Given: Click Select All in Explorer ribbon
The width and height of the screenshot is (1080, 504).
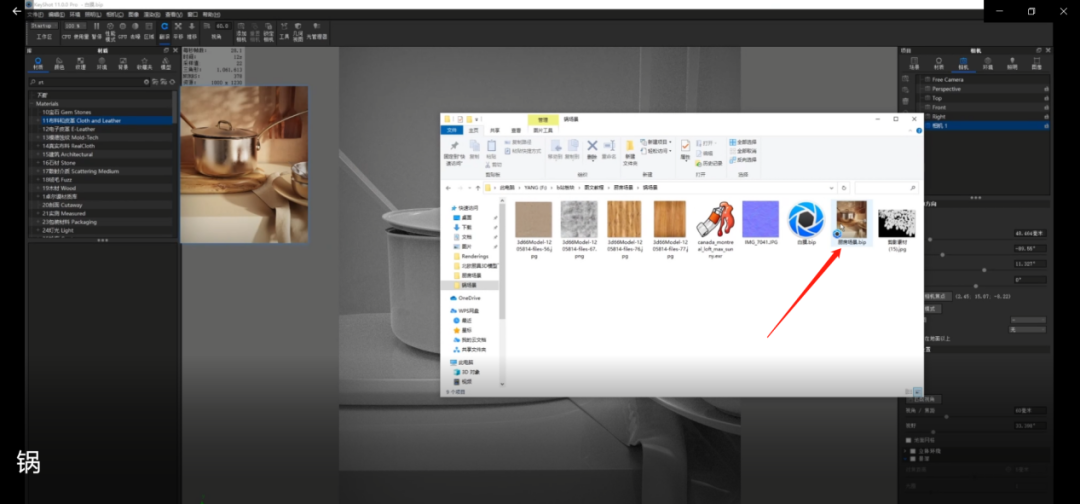Looking at the screenshot, I should pyautogui.click(x=747, y=142).
